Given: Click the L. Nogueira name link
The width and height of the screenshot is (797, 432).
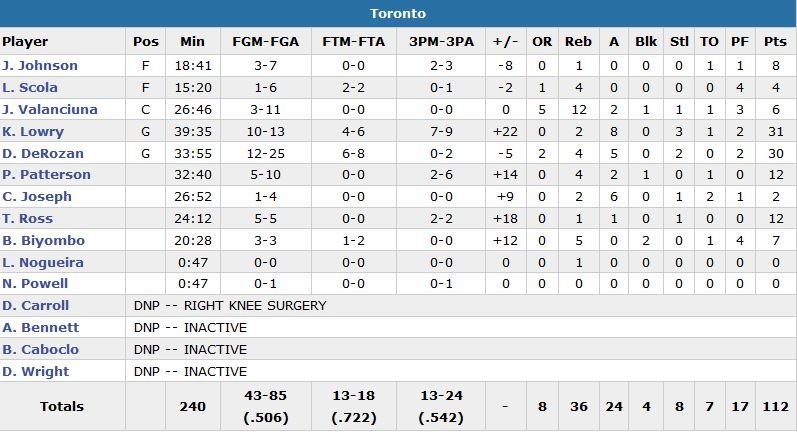Looking at the screenshot, I should pyautogui.click(x=43, y=262).
